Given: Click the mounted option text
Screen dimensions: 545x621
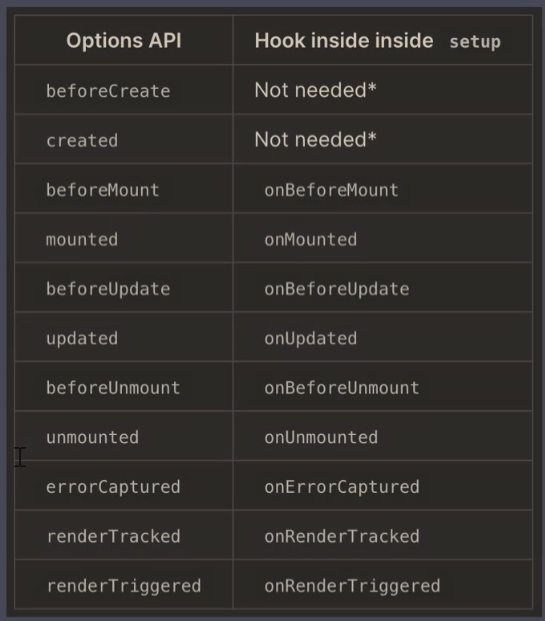Looking at the screenshot, I should (x=82, y=240).
